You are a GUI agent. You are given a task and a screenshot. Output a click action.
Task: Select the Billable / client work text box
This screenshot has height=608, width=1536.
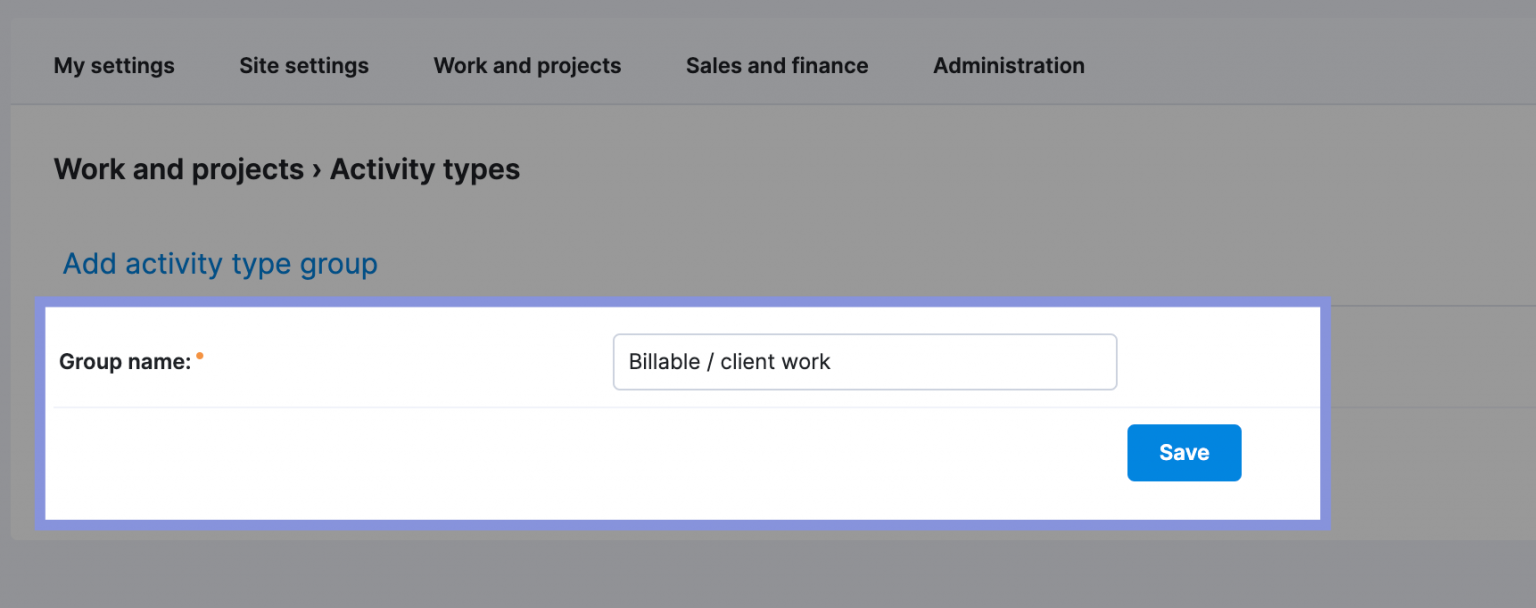point(864,361)
